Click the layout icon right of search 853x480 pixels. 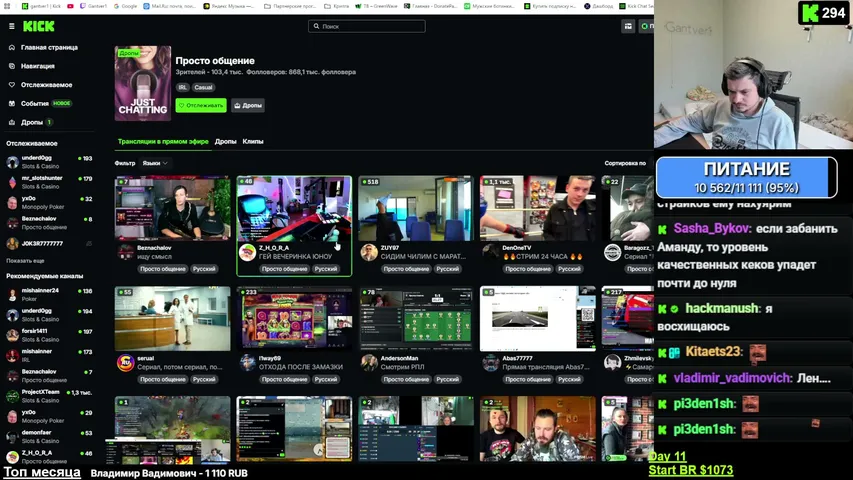pos(628,26)
